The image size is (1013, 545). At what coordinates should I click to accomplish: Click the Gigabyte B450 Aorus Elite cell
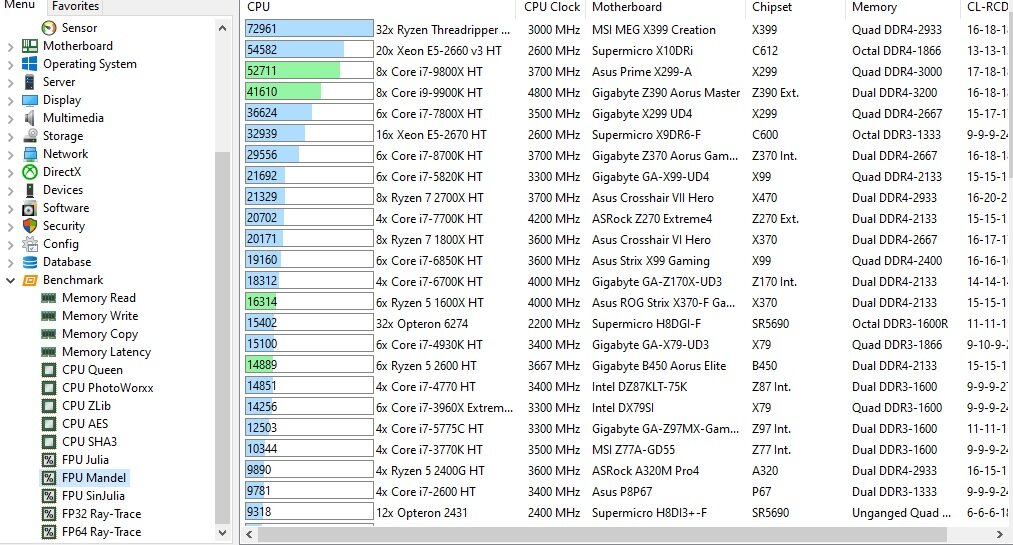tap(659, 365)
